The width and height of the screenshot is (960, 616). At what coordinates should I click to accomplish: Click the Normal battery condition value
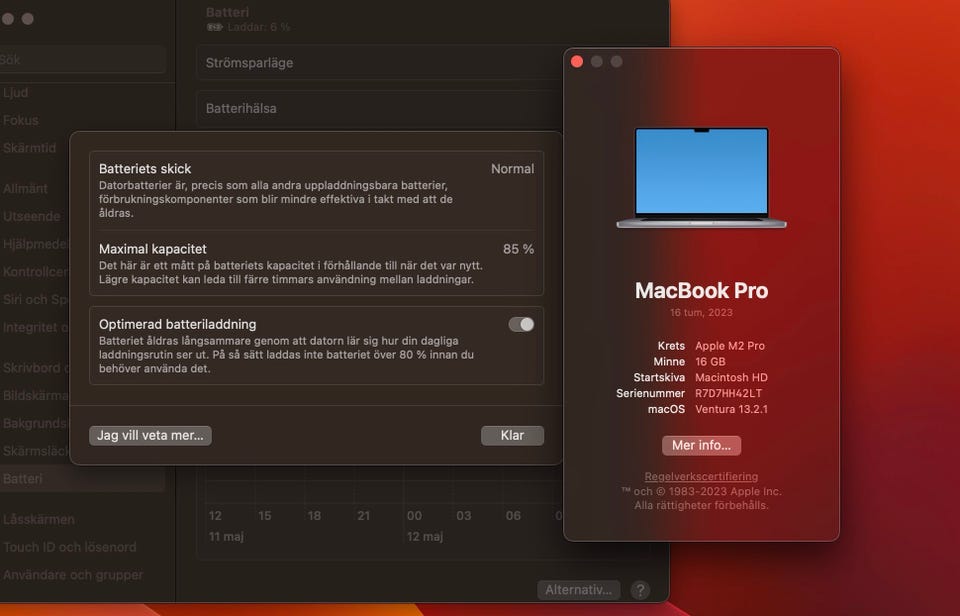512,169
